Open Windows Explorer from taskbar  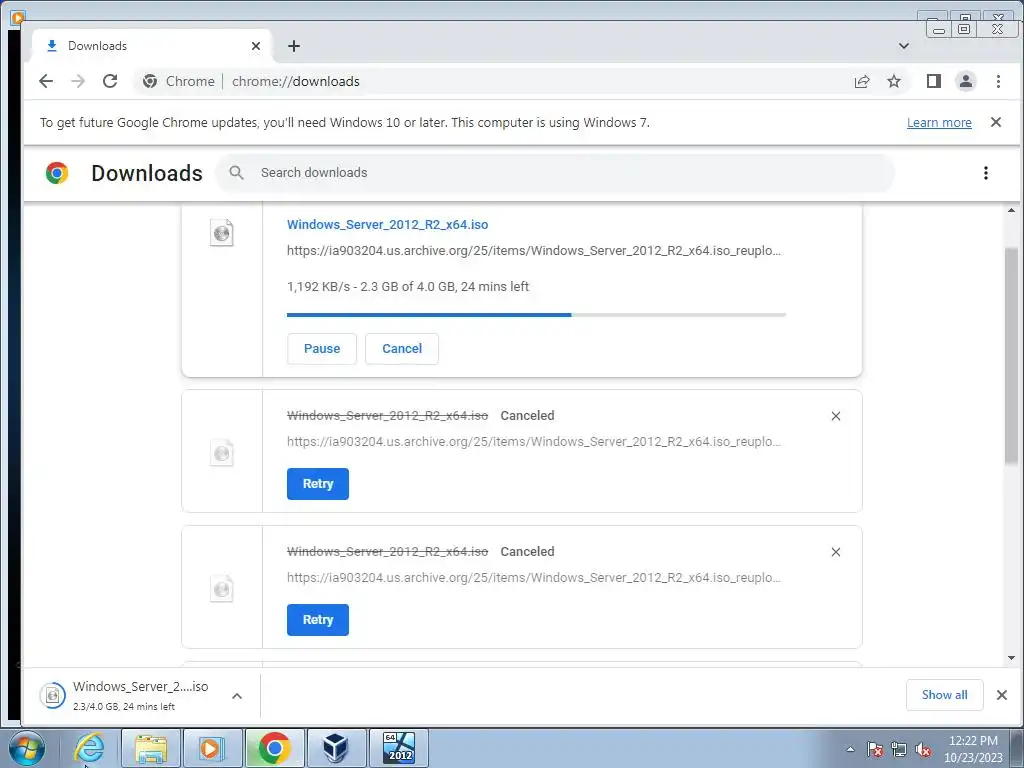(151, 748)
